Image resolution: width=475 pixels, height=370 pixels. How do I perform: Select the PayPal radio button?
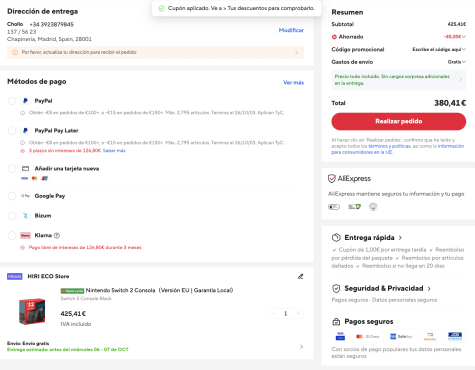click(12, 101)
